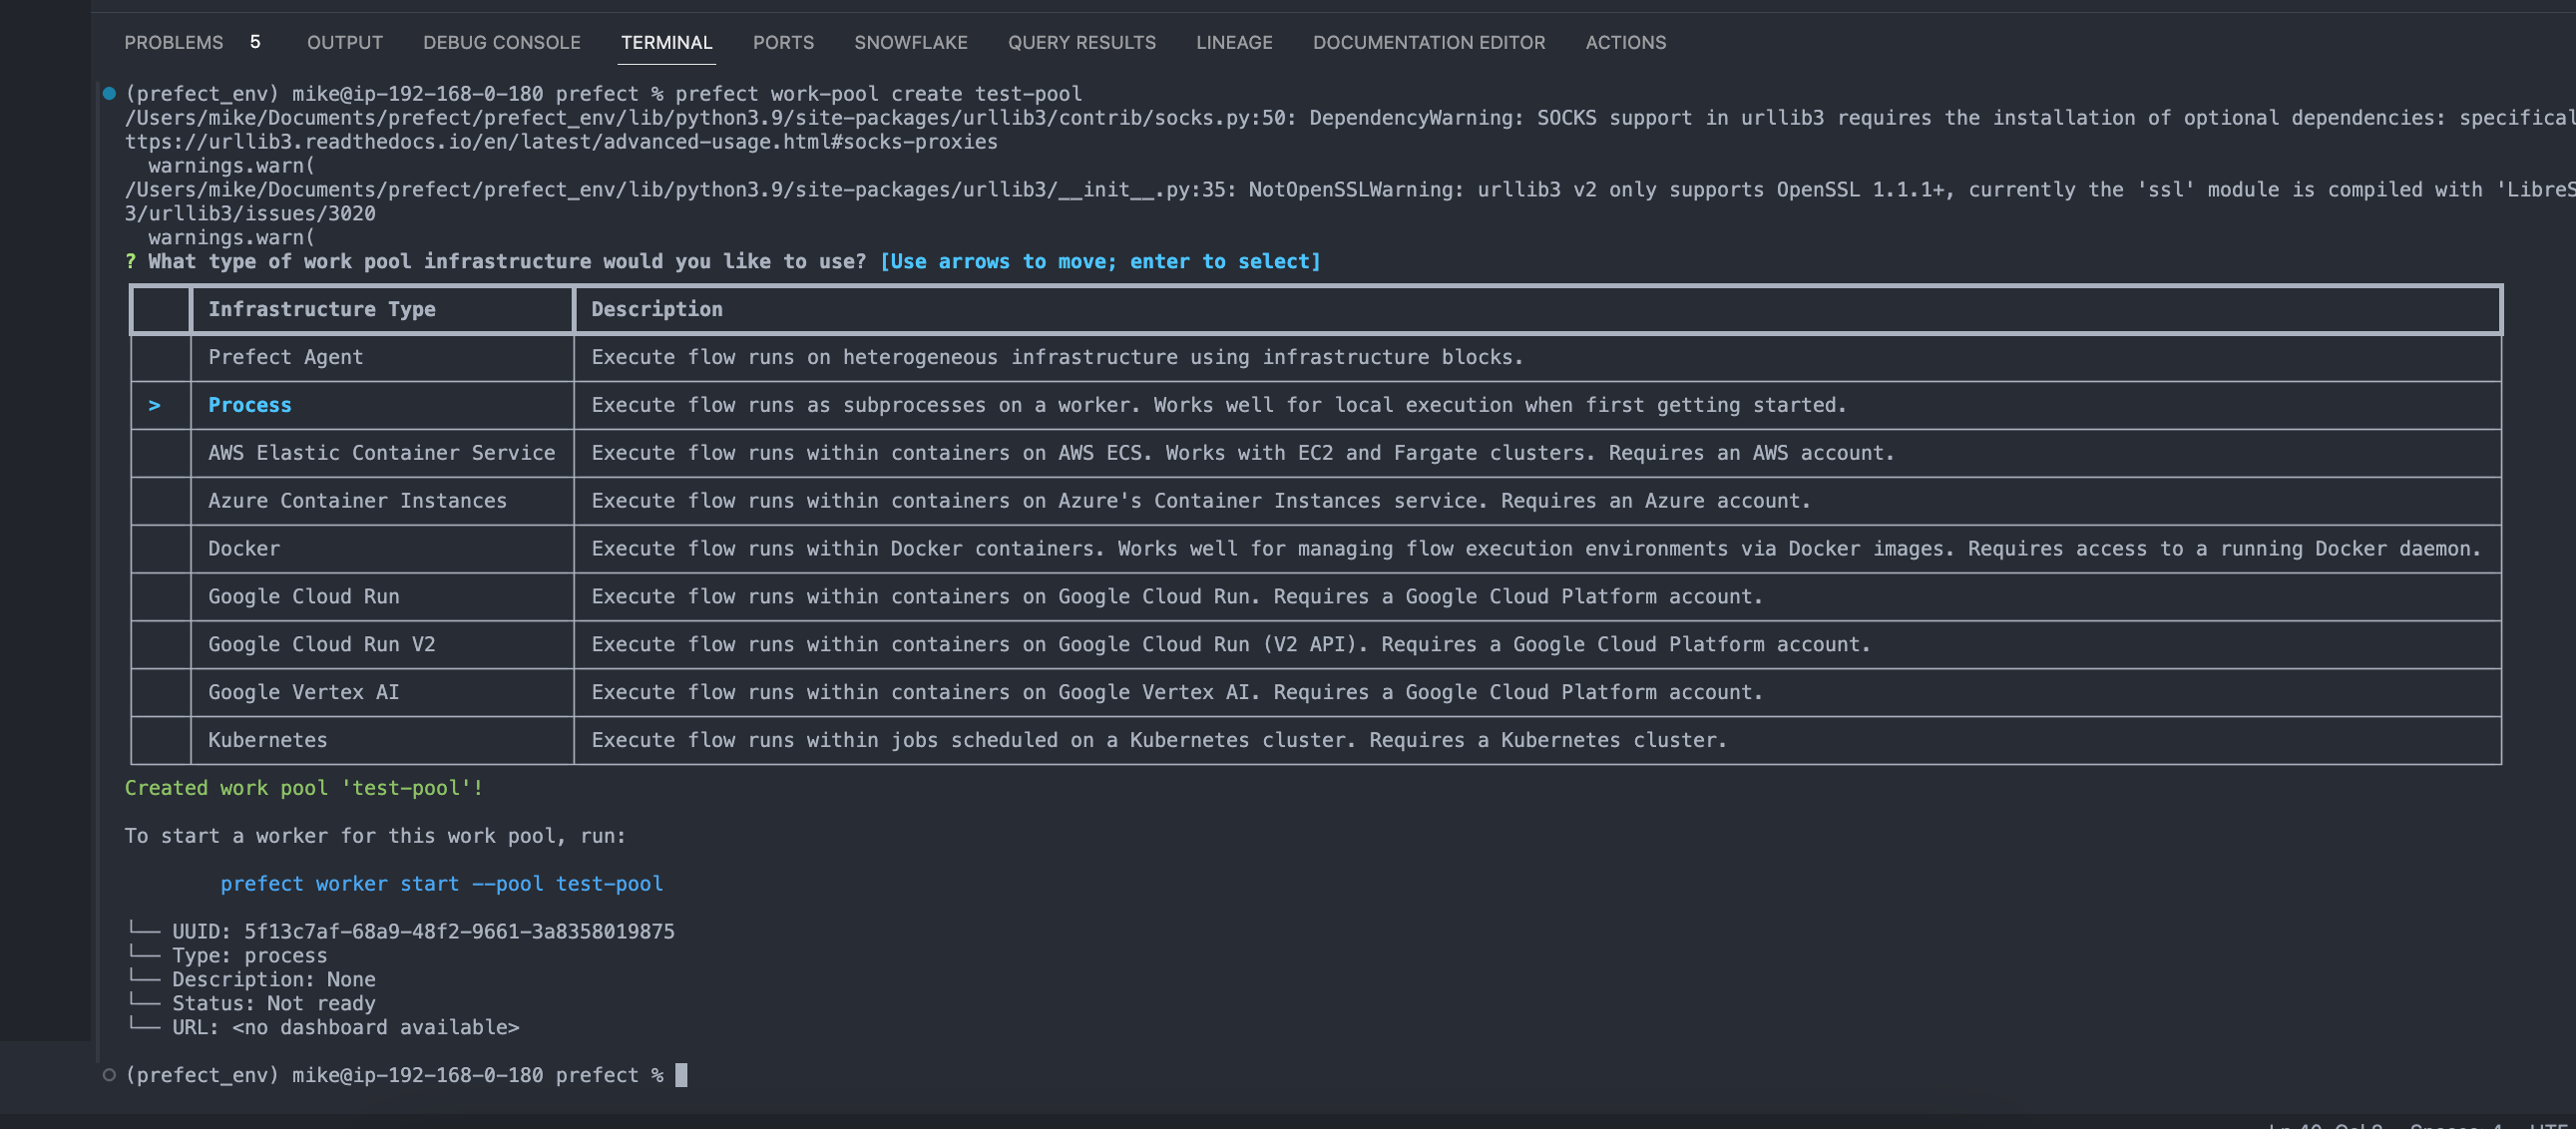Image resolution: width=2576 pixels, height=1129 pixels.
Task: Click the empty circle prompt marker
Action: pos(109,1075)
